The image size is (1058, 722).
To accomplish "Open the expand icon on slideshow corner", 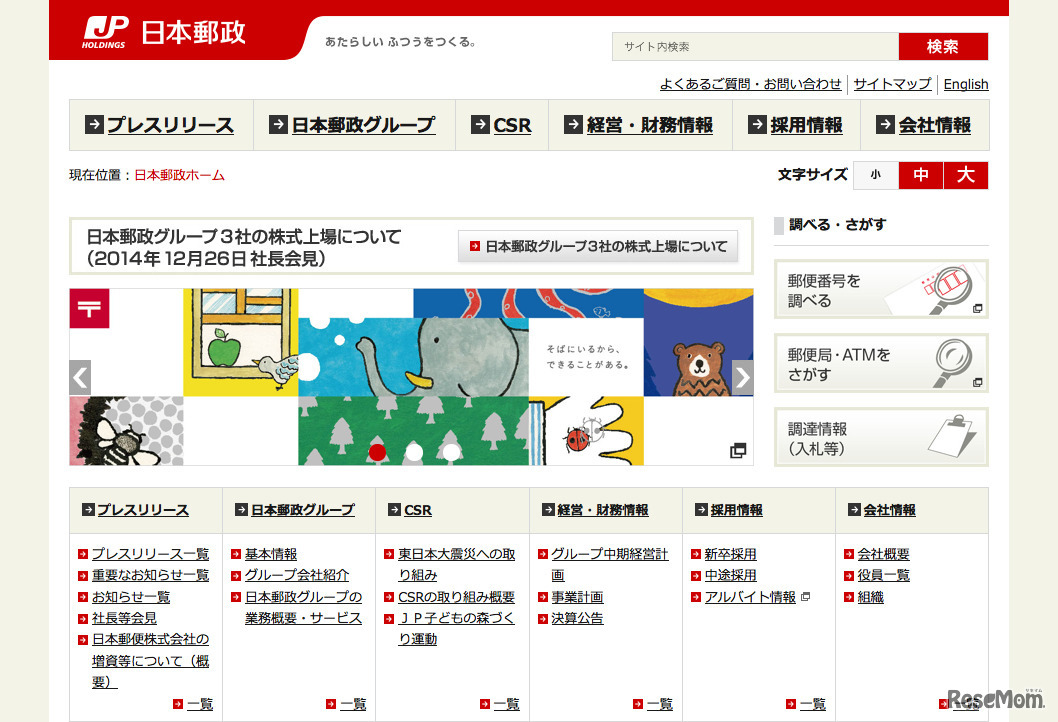I will click(738, 451).
